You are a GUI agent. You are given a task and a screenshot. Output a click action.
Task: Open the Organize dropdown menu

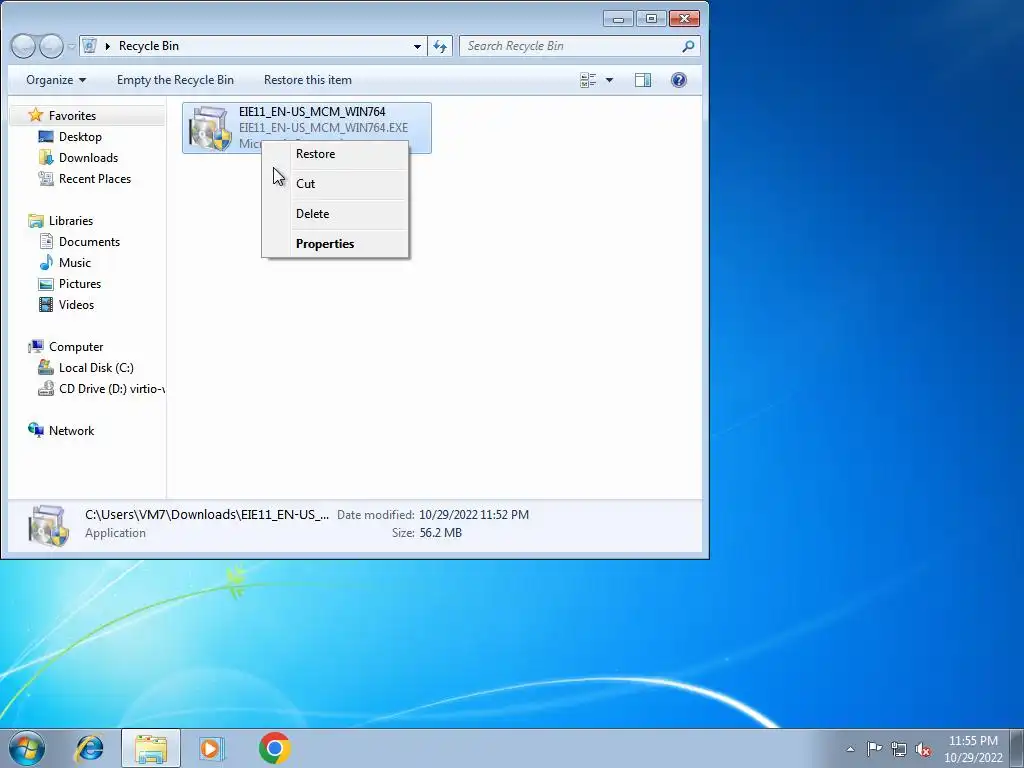click(x=56, y=80)
